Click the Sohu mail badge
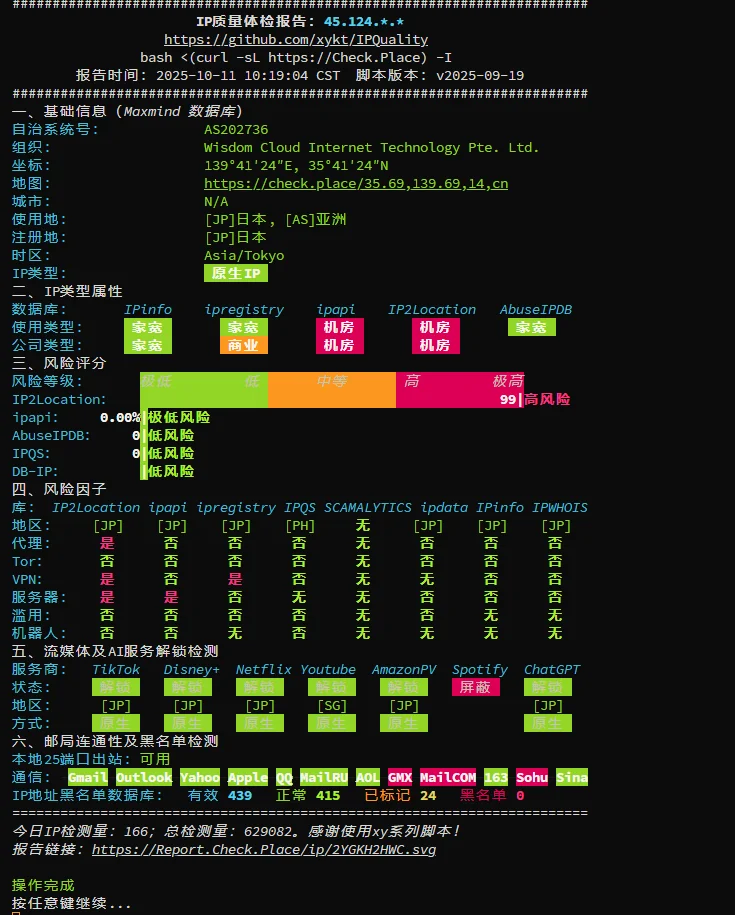Viewport: 735px width, 915px height. click(x=531, y=778)
